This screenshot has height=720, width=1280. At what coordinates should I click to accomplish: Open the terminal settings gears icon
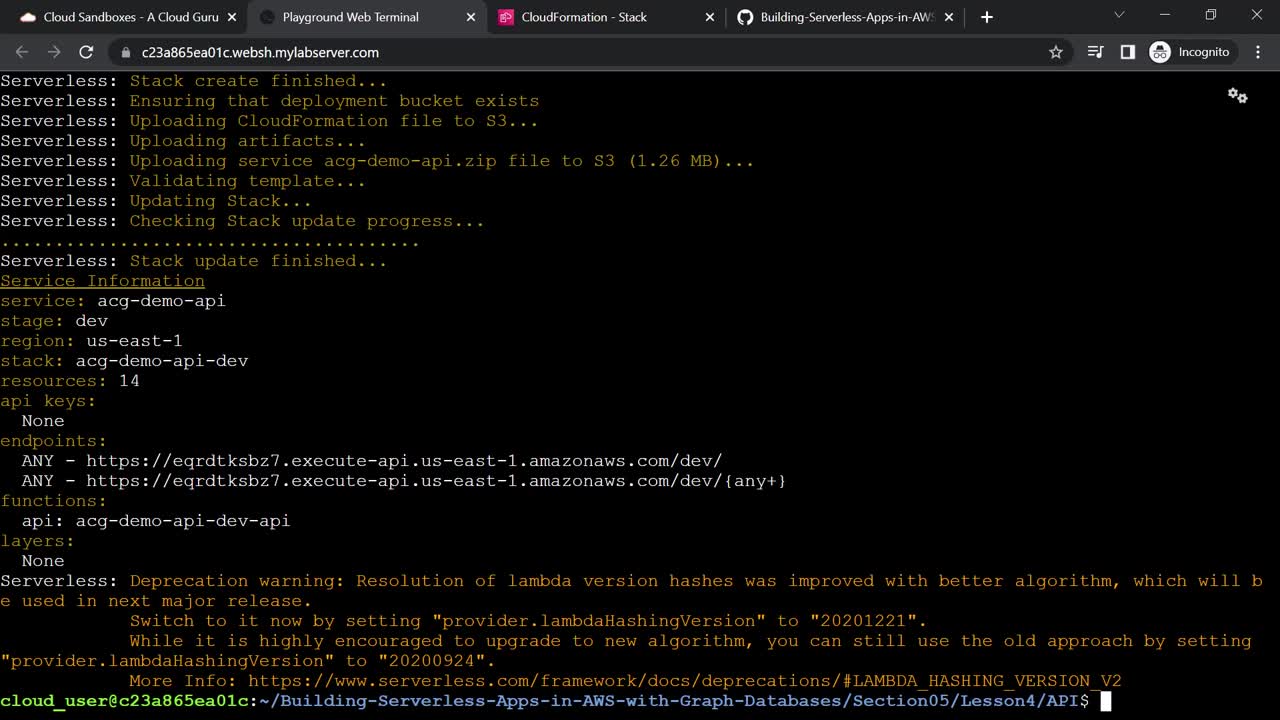coord(1237,95)
